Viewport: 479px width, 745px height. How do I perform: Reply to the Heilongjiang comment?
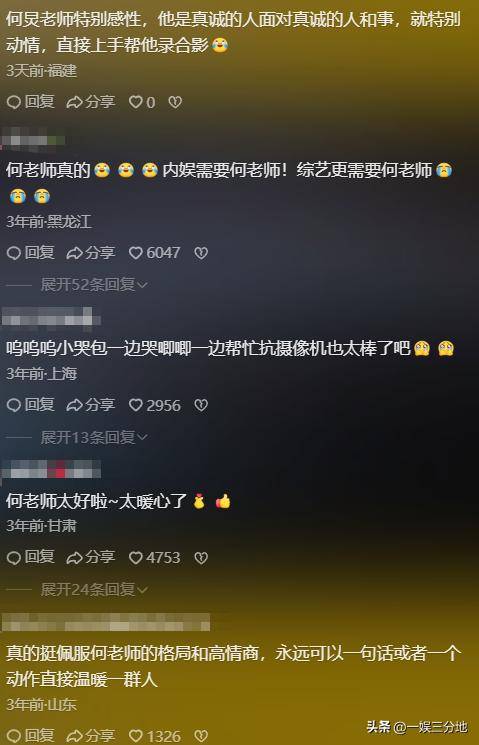click(x=30, y=253)
